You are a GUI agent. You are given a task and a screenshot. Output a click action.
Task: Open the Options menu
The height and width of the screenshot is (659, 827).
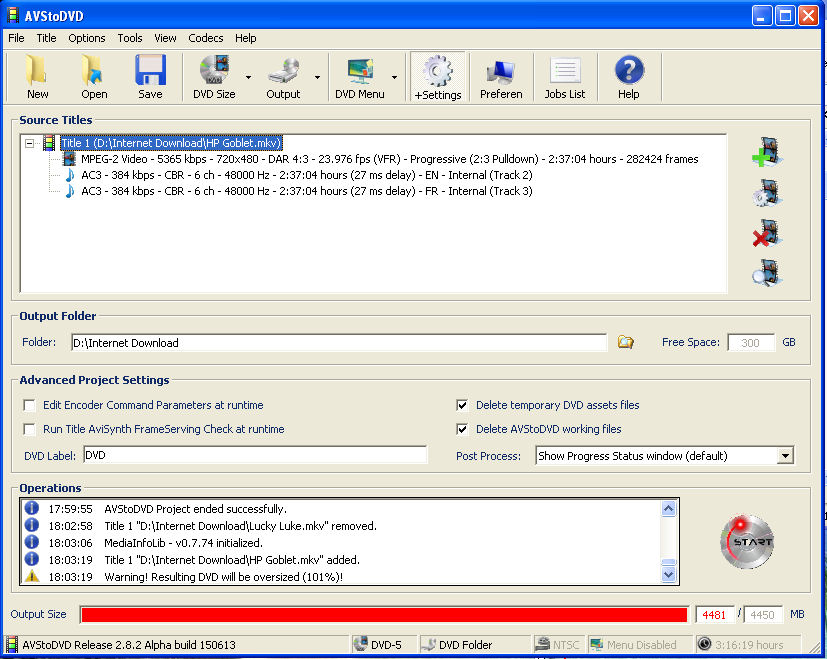click(x=86, y=38)
